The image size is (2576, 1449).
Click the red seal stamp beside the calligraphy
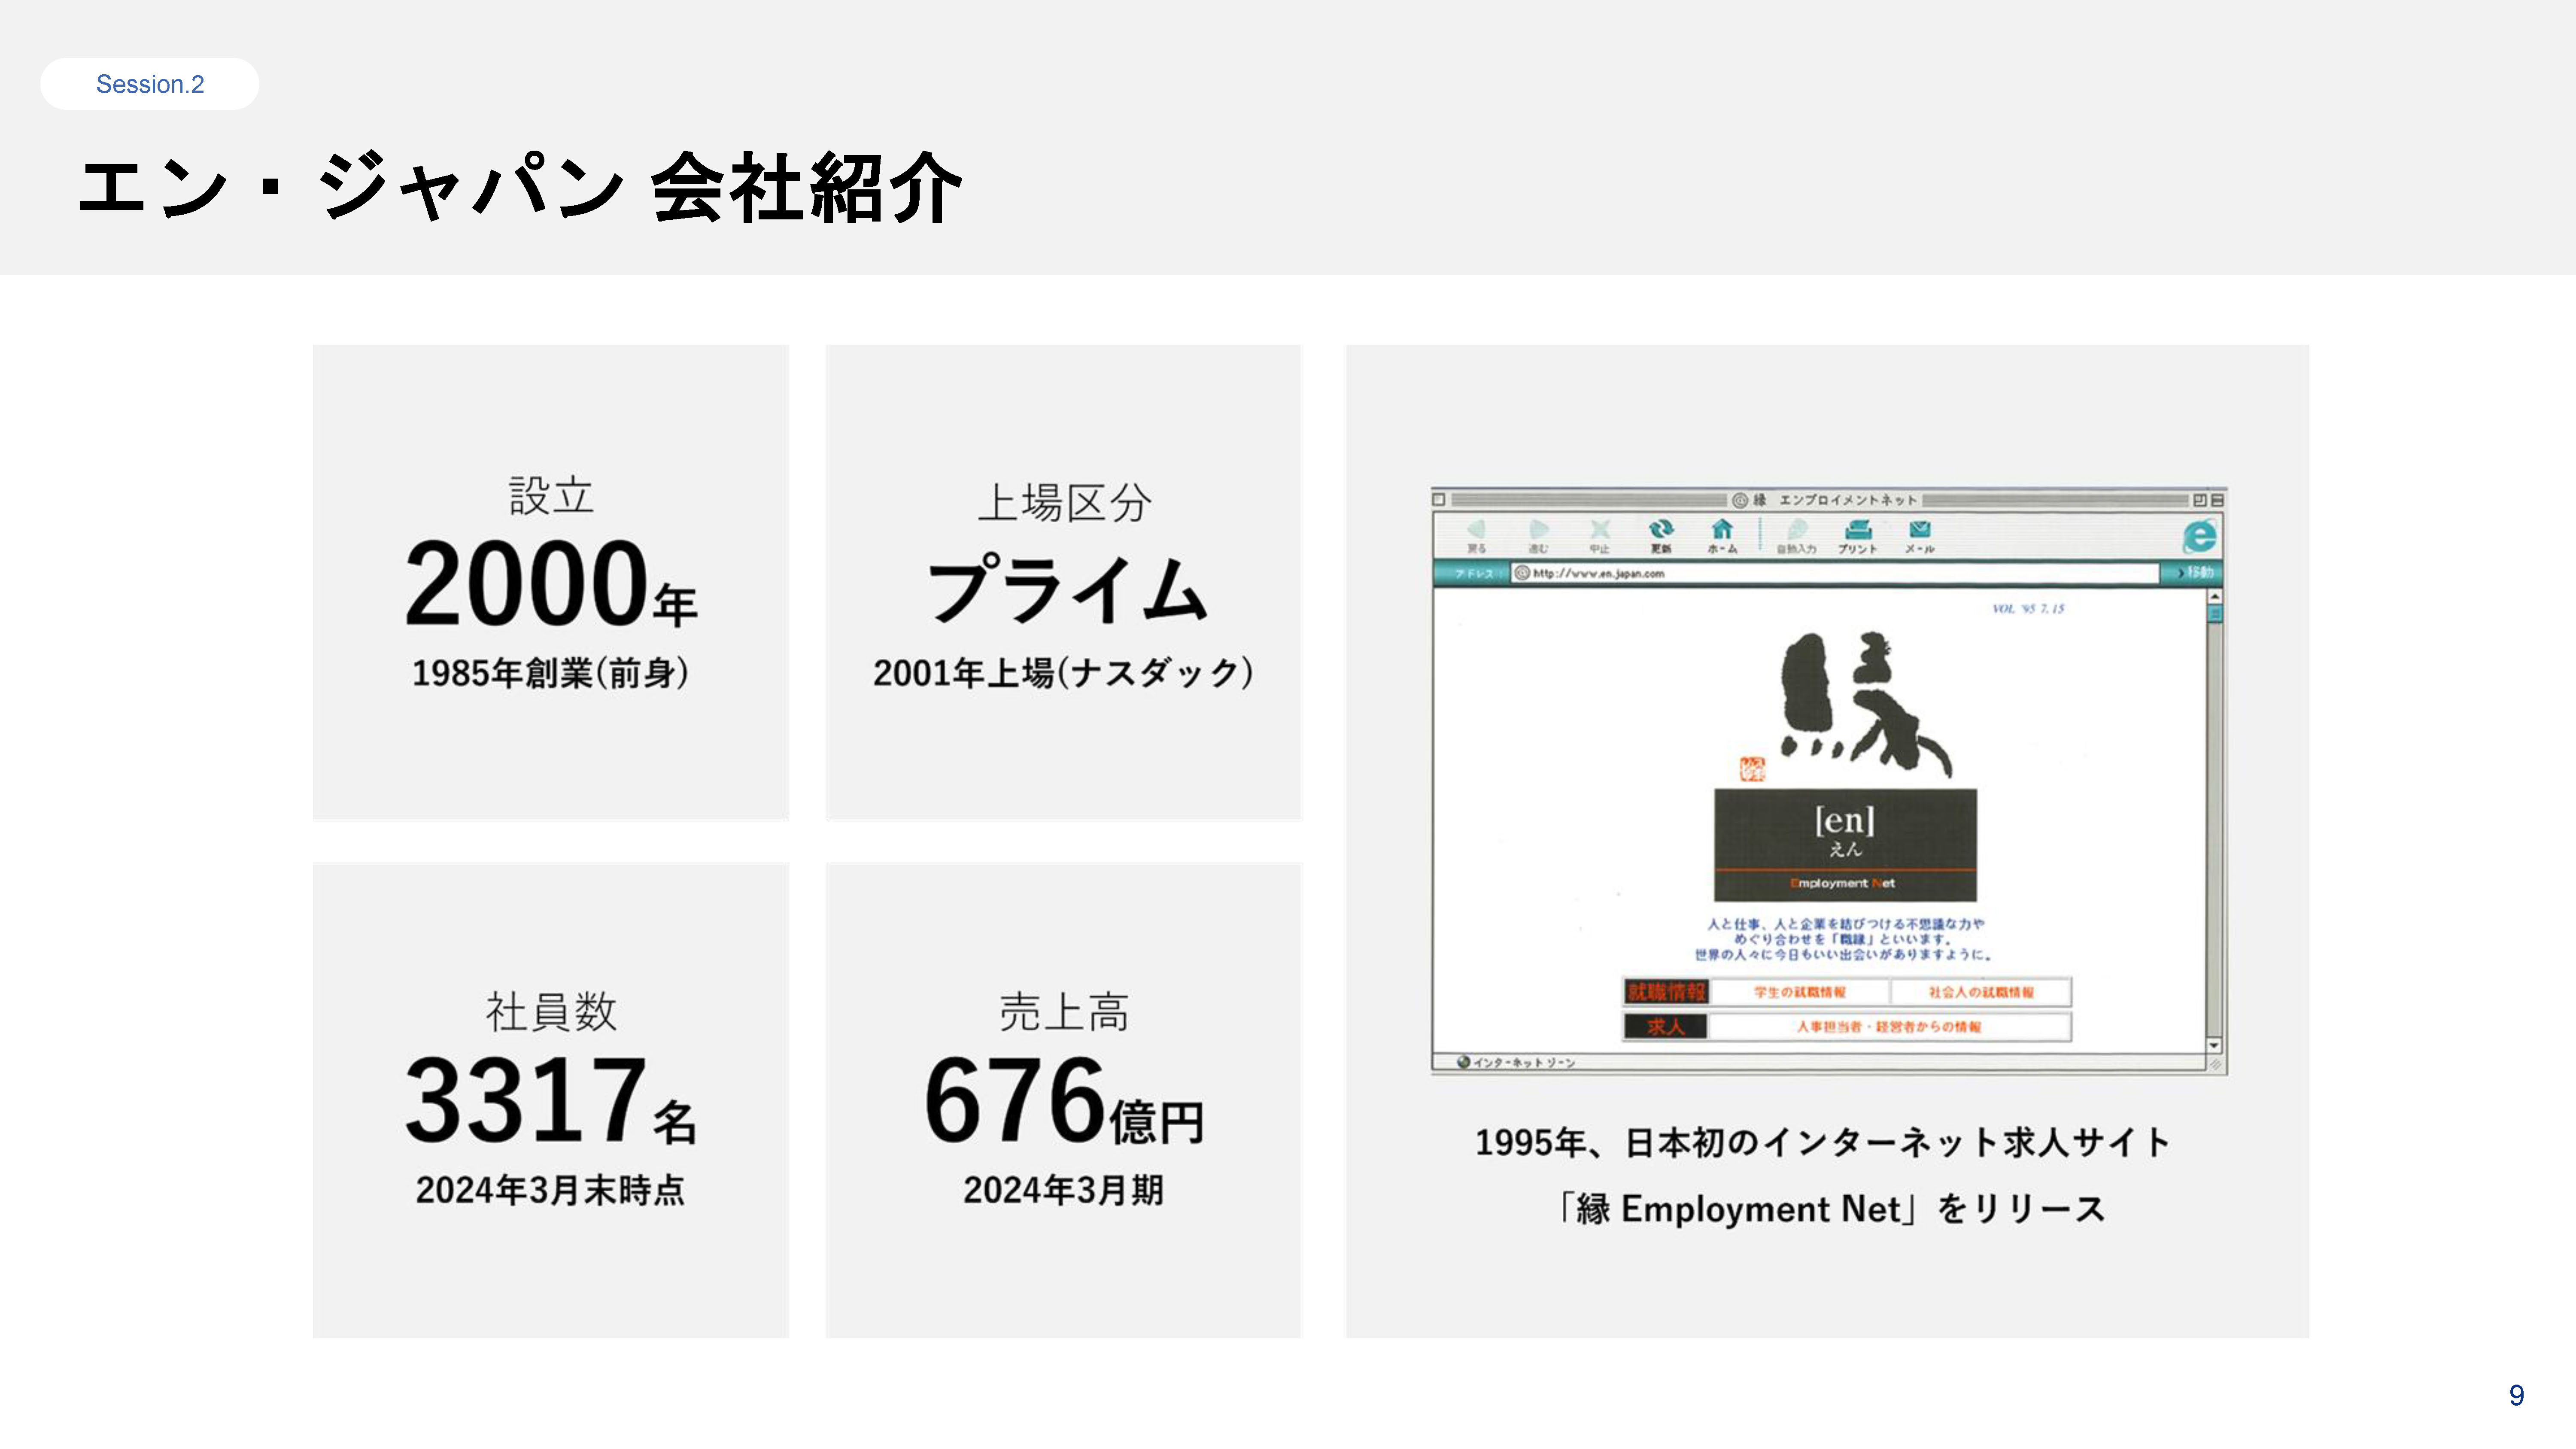[1752, 769]
